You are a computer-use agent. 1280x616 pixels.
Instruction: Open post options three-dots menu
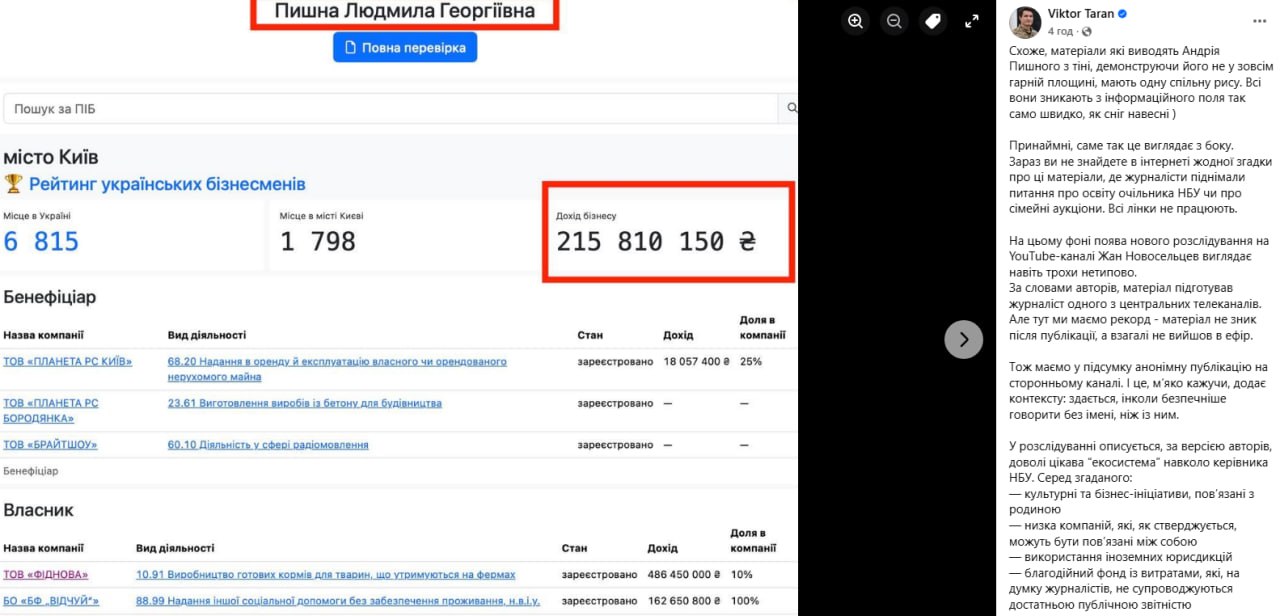click(1259, 21)
